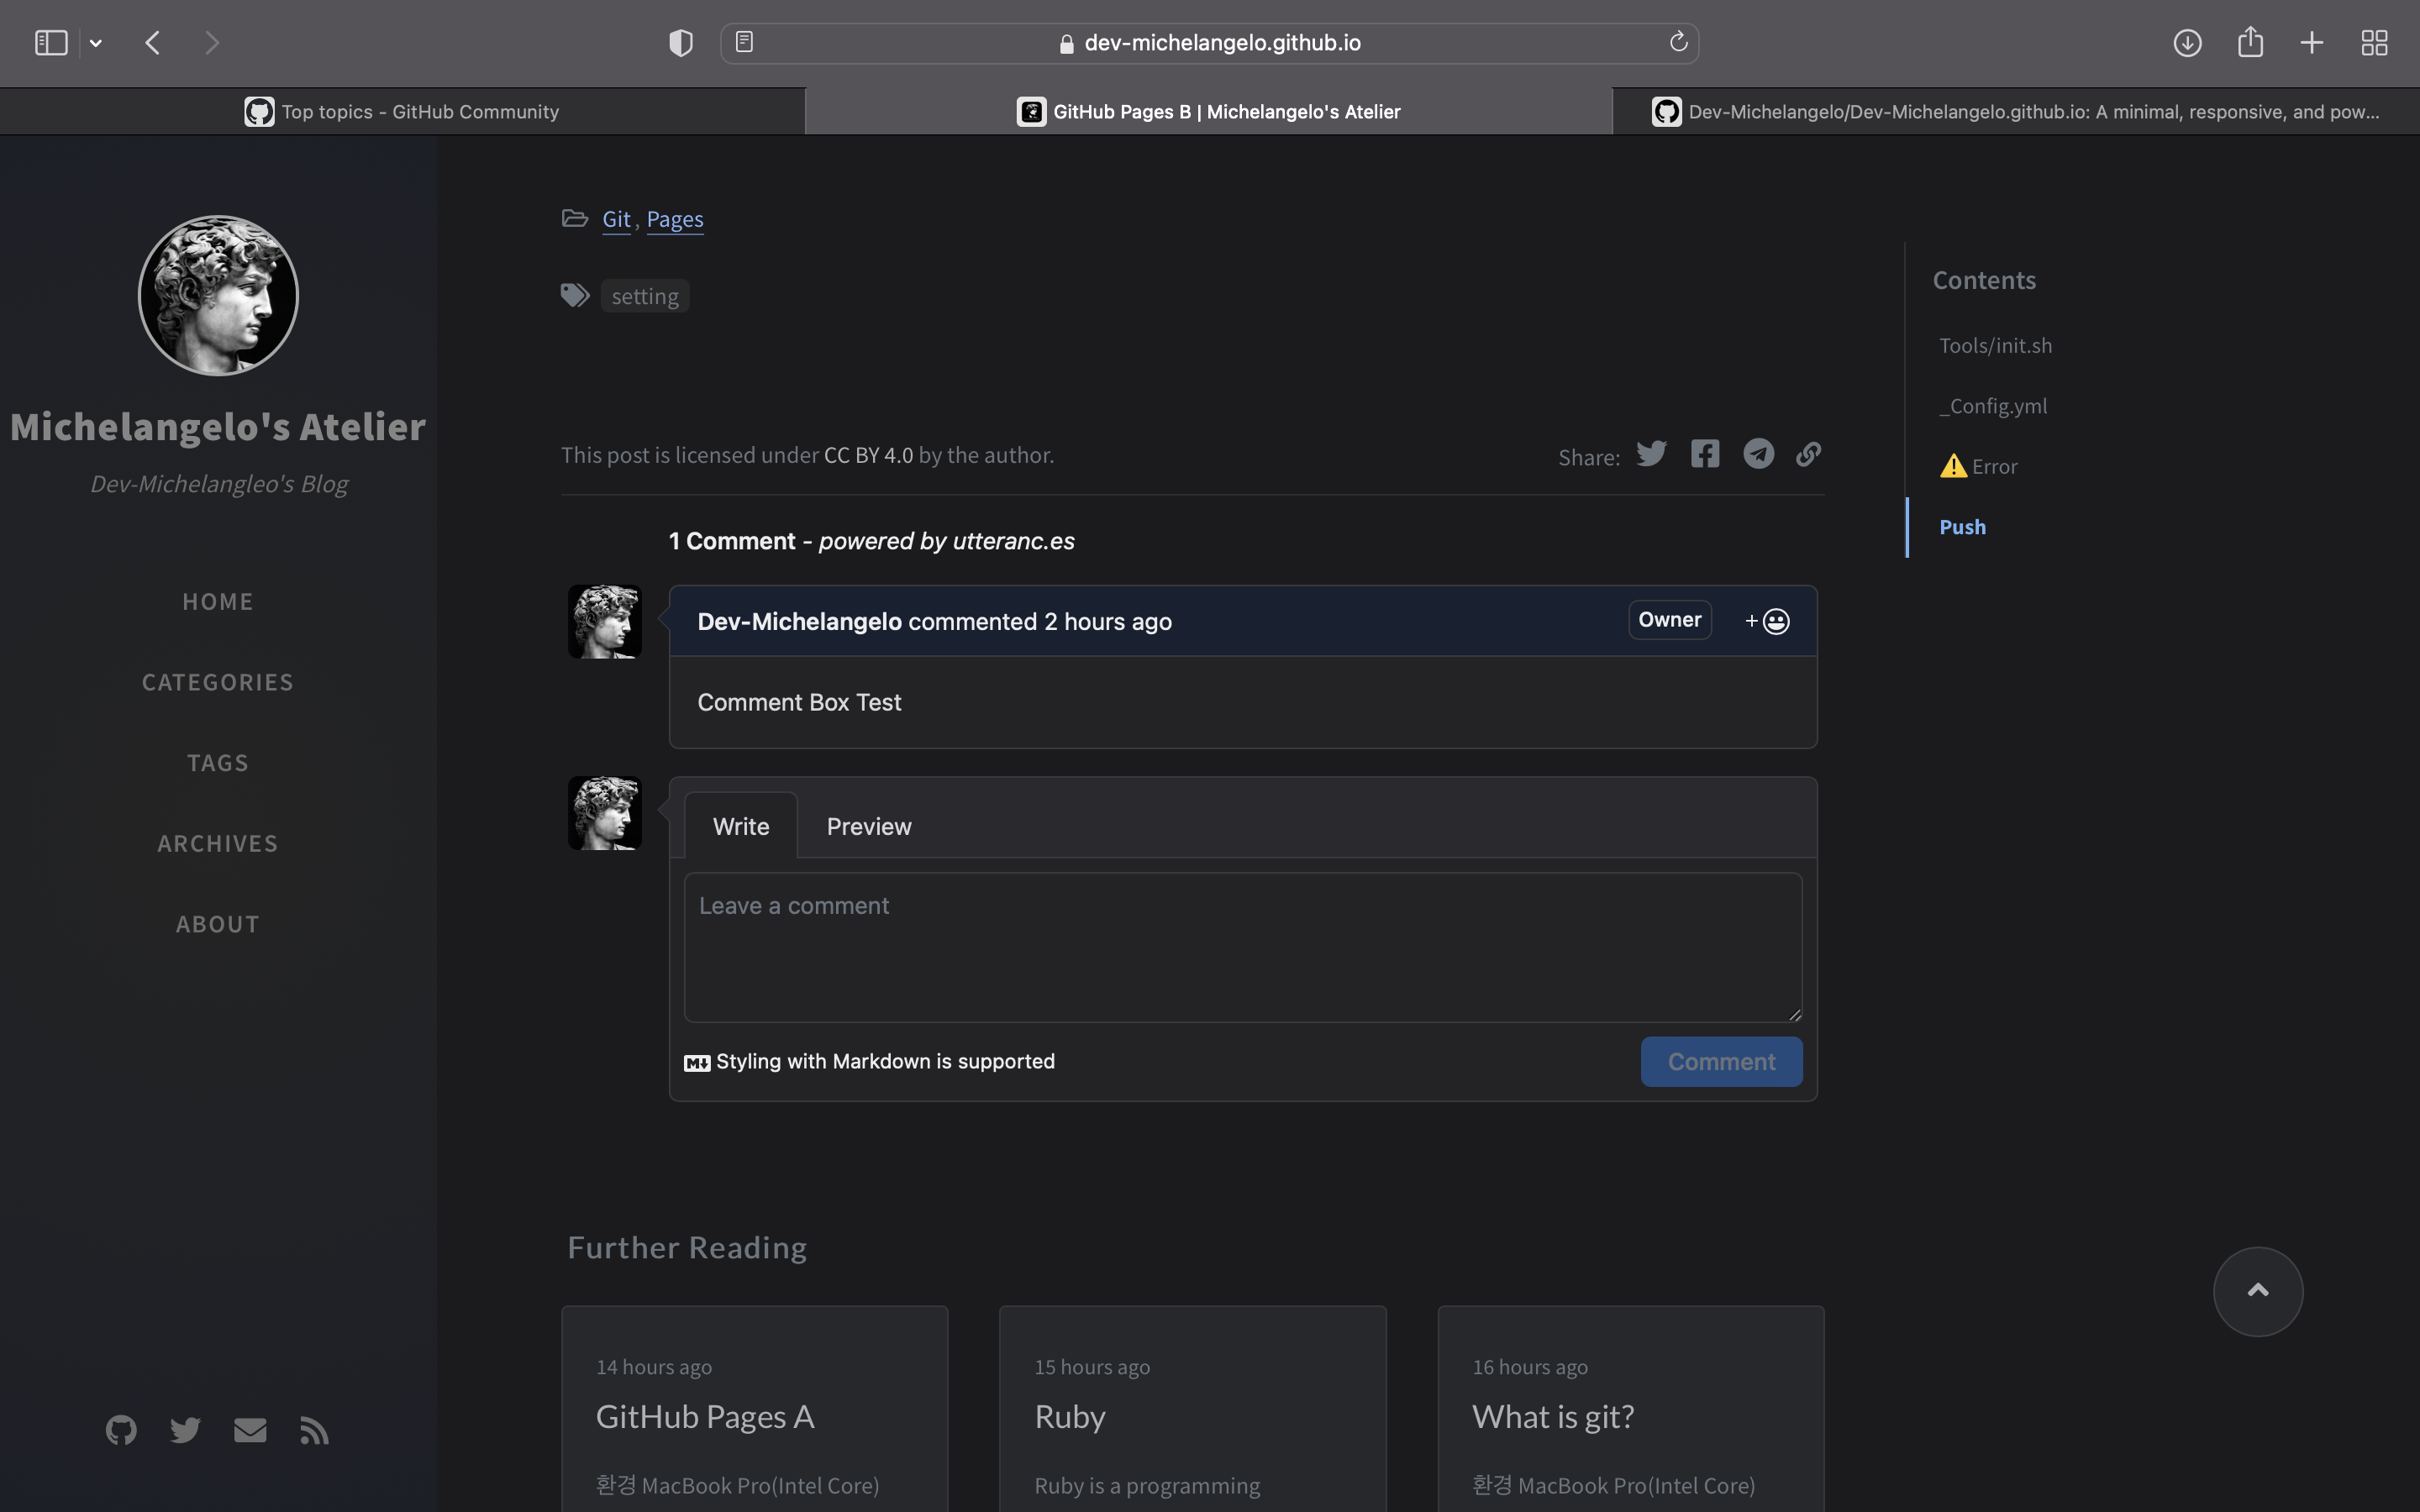Share post on Twitter icon
This screenshot has width=2420, height=1512.
(1651, 454)
